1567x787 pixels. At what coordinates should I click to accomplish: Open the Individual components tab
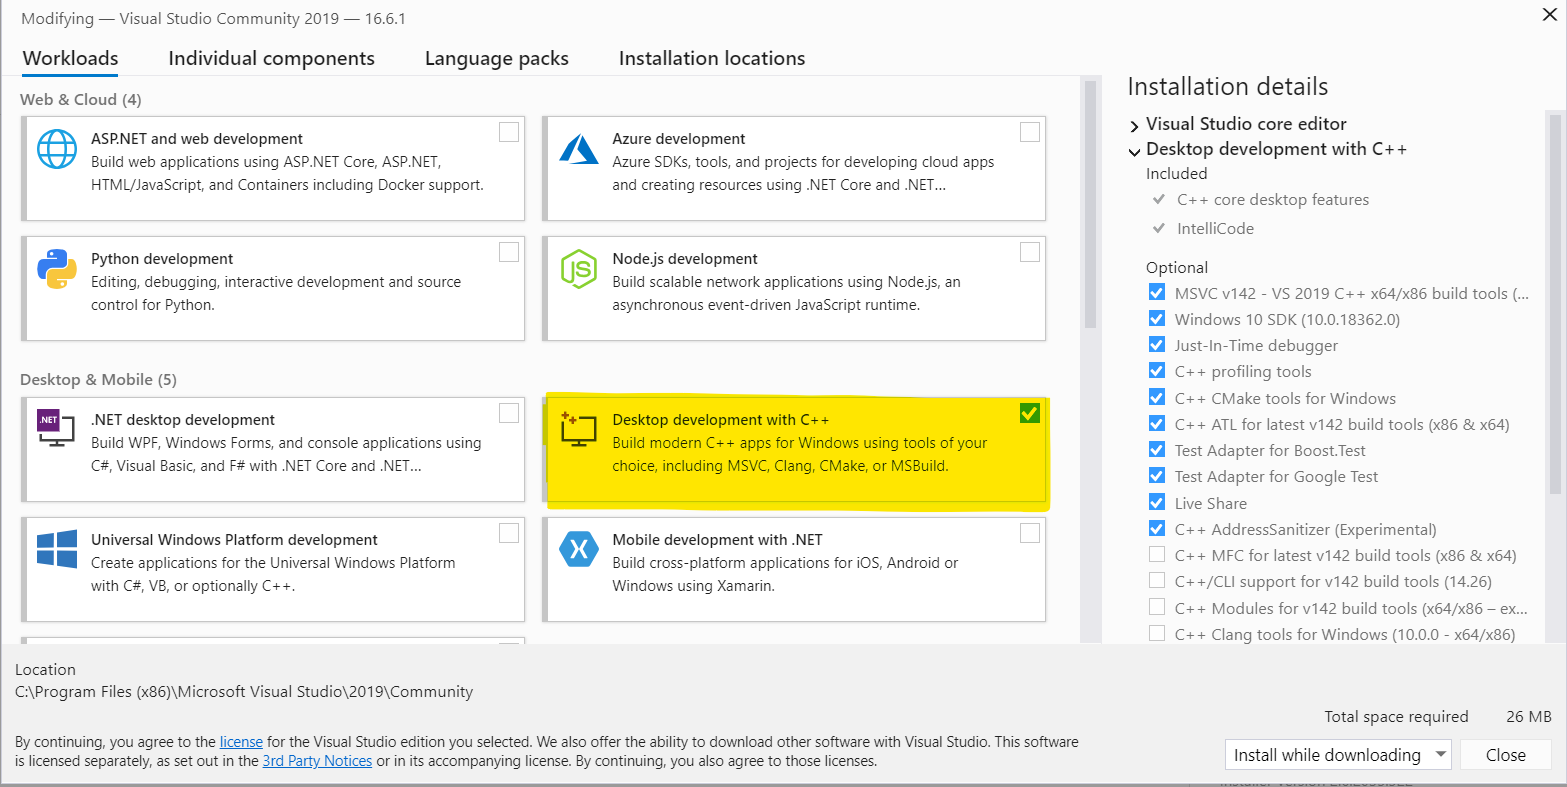point(271,58)
